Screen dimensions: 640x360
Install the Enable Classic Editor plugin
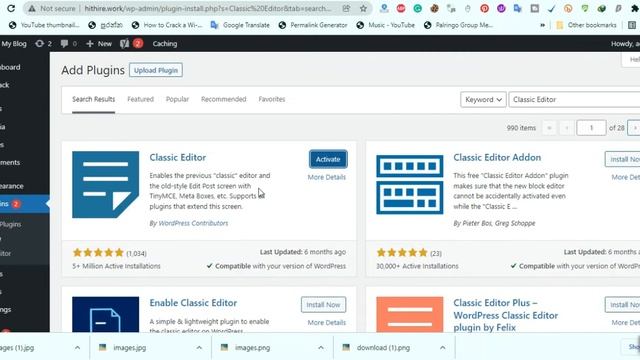pos(323,304)
